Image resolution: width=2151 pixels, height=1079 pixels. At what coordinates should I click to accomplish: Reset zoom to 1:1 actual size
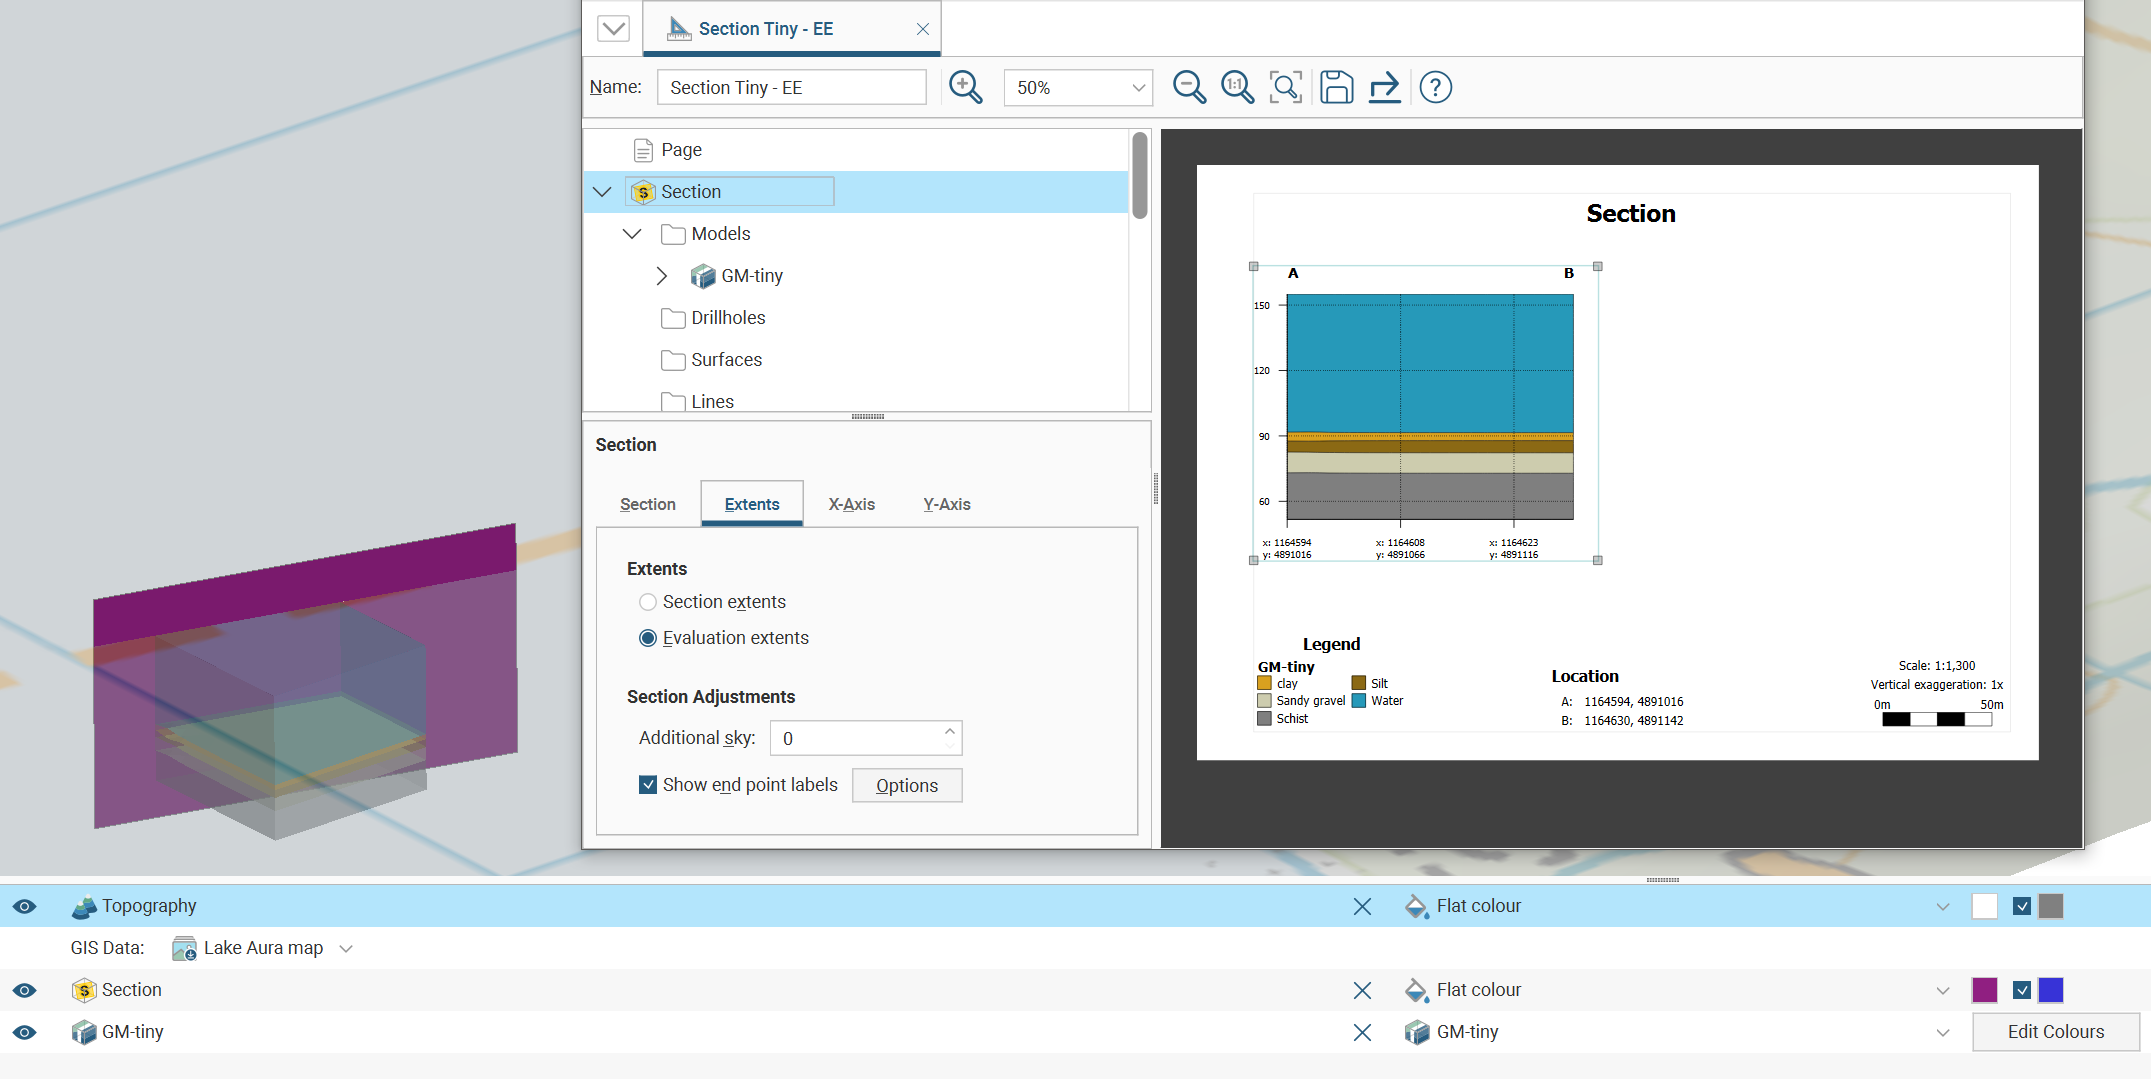(1237, 87)
